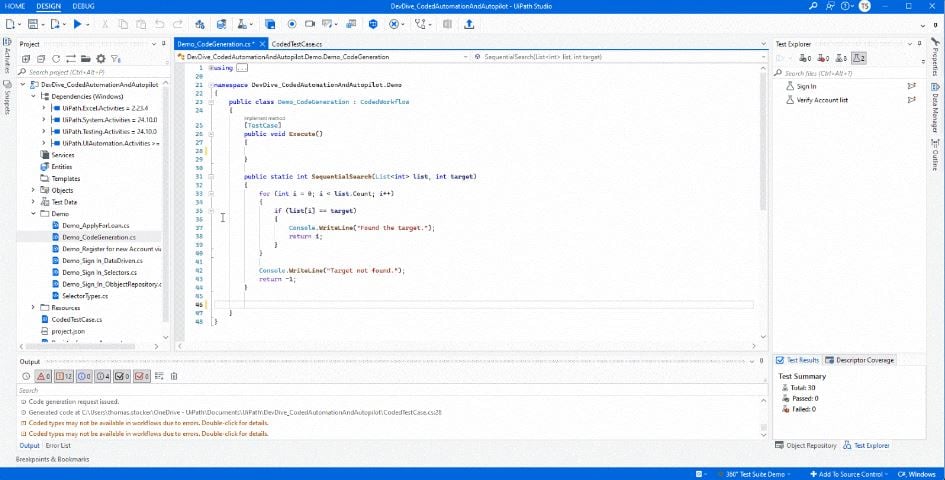The image size is (945, 480).
Task: Open the class navigation dropdown above the editor
Action: tap(465, 57)
